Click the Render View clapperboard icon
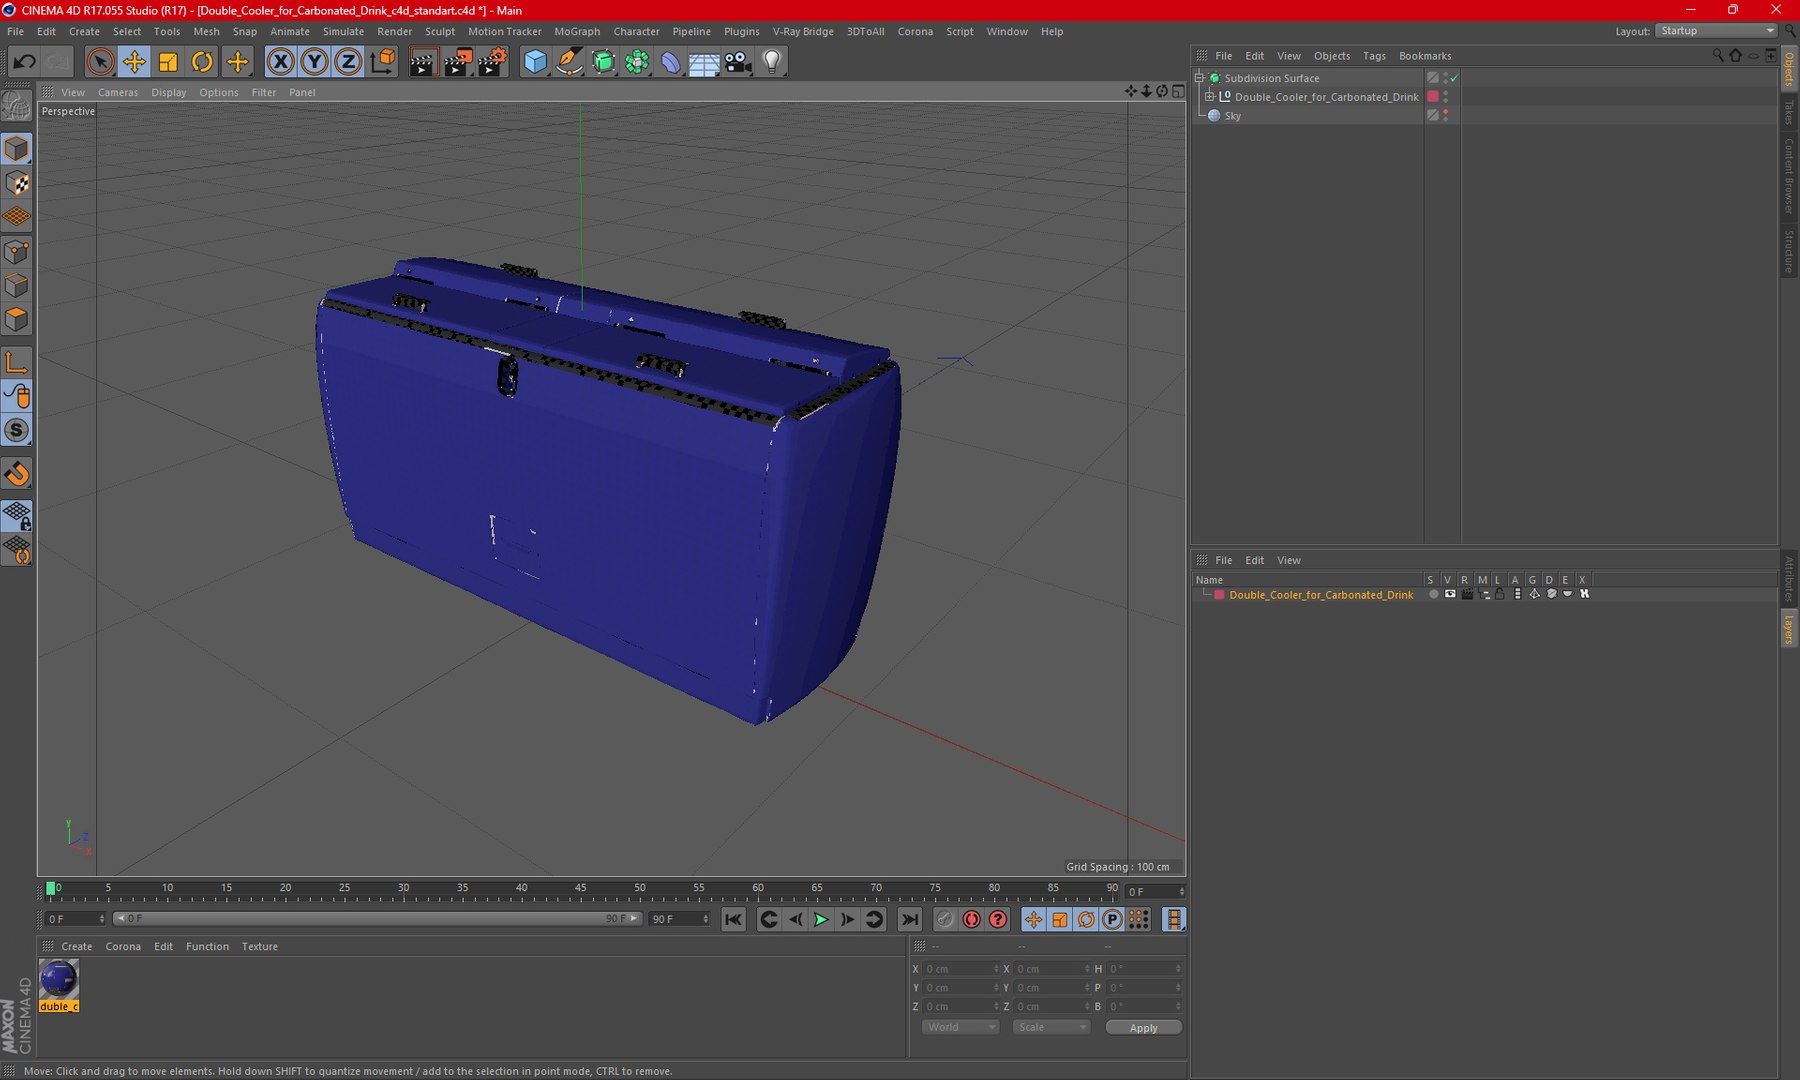The height and width of the screenshot is (1080, 1800). 423,62
